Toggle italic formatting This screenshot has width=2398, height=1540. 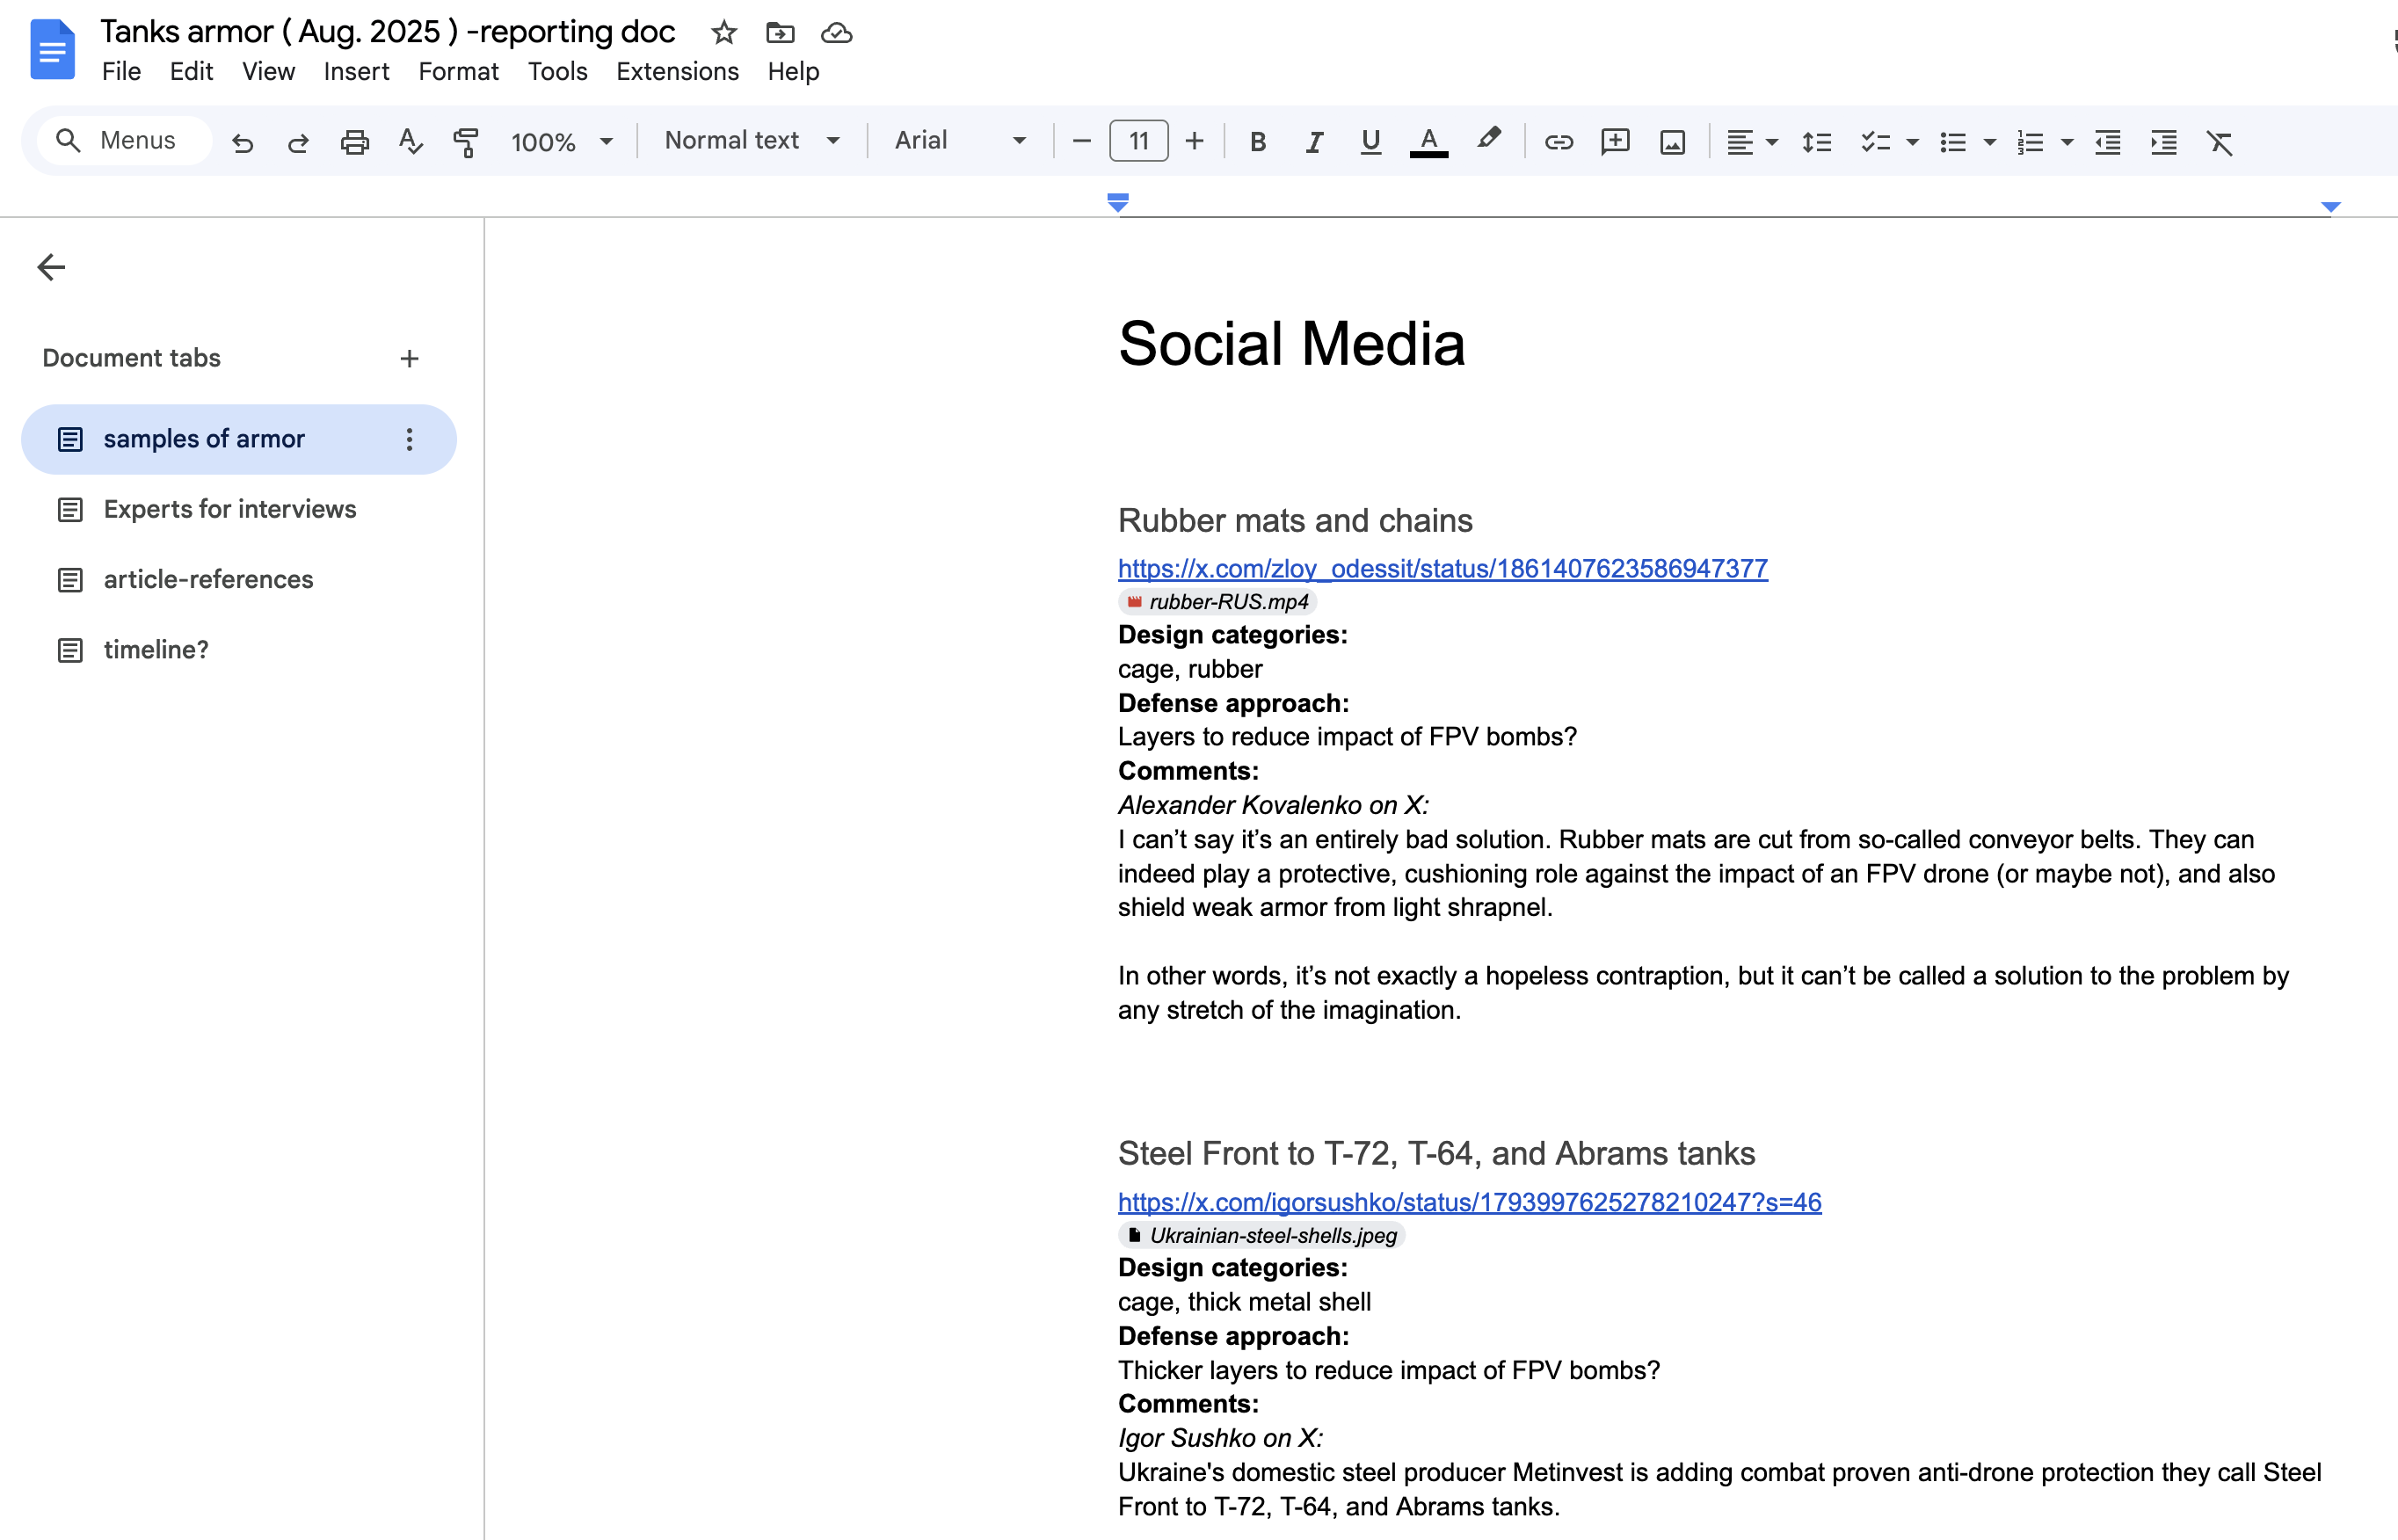(x=1314, y=142)
